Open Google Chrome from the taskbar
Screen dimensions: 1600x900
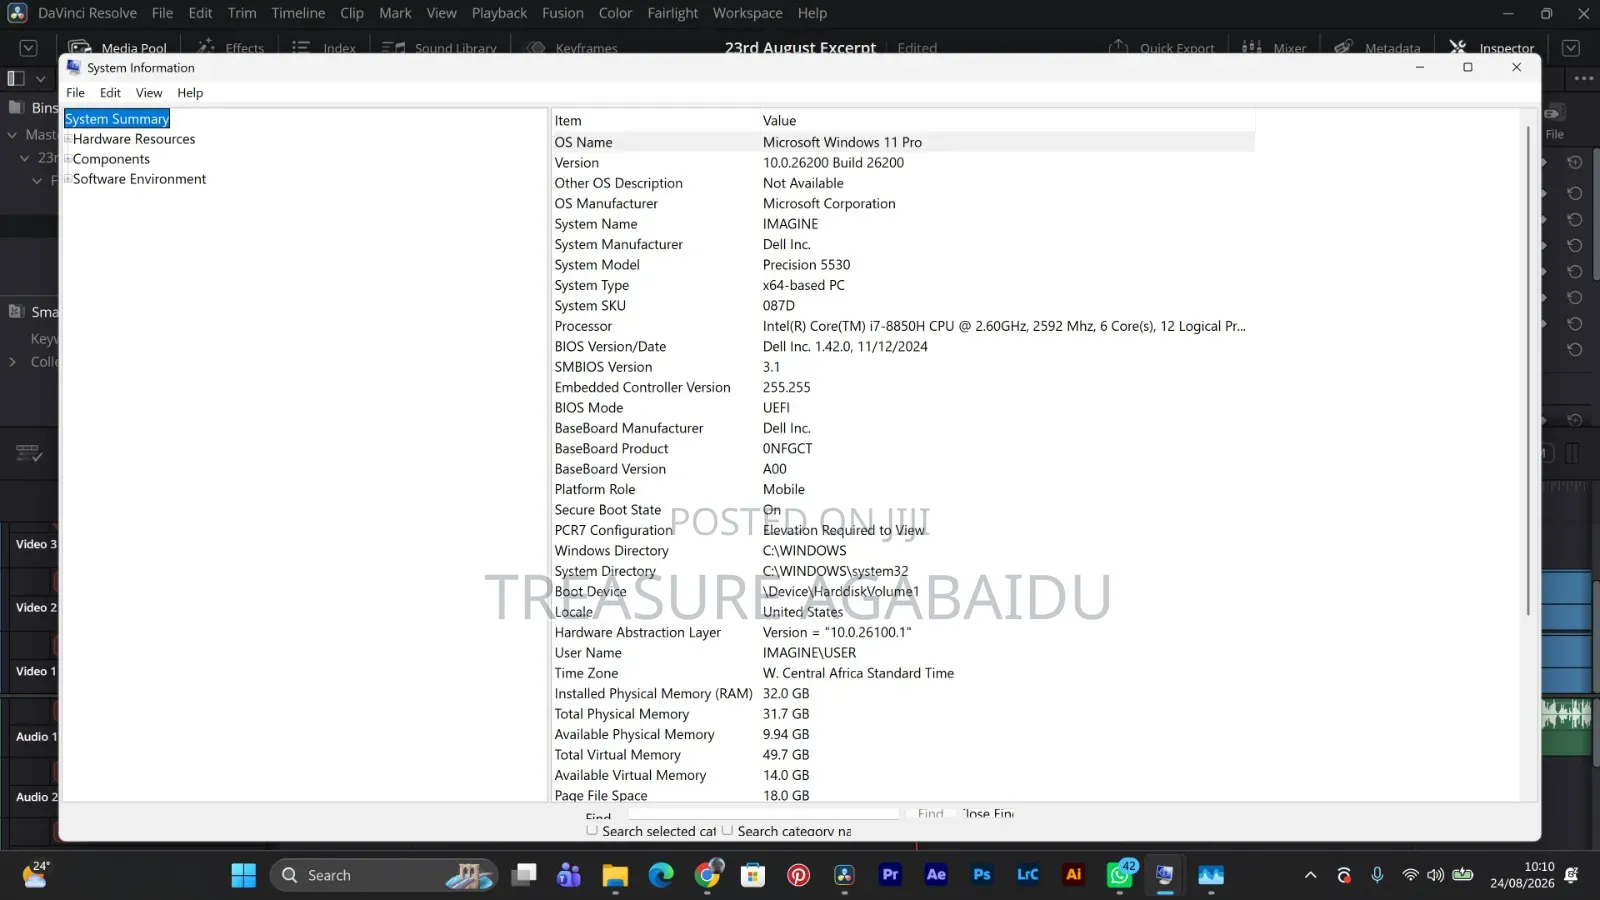[x=707, y=875]
